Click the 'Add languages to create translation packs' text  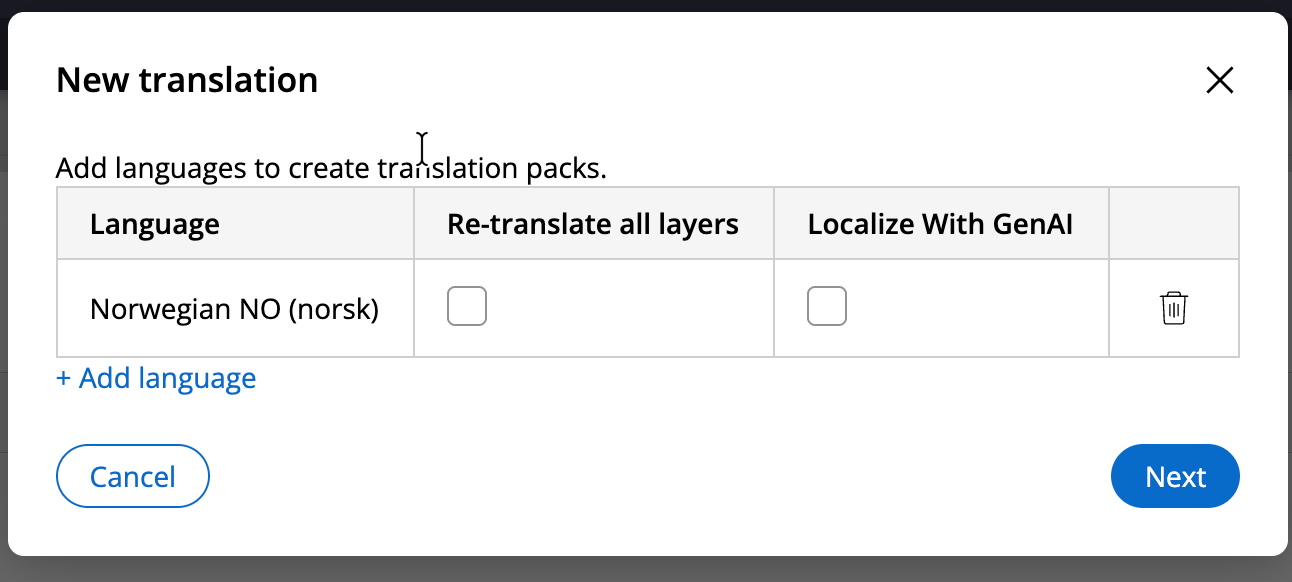331,168
